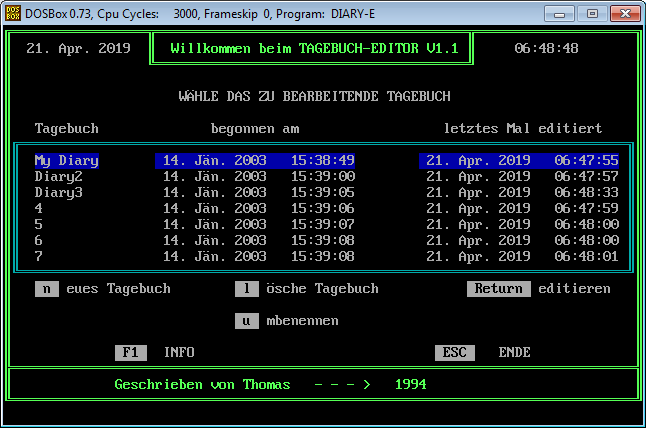Select the 'Diary2' list entry
The image size is (646, 428).
pos(59,176)
